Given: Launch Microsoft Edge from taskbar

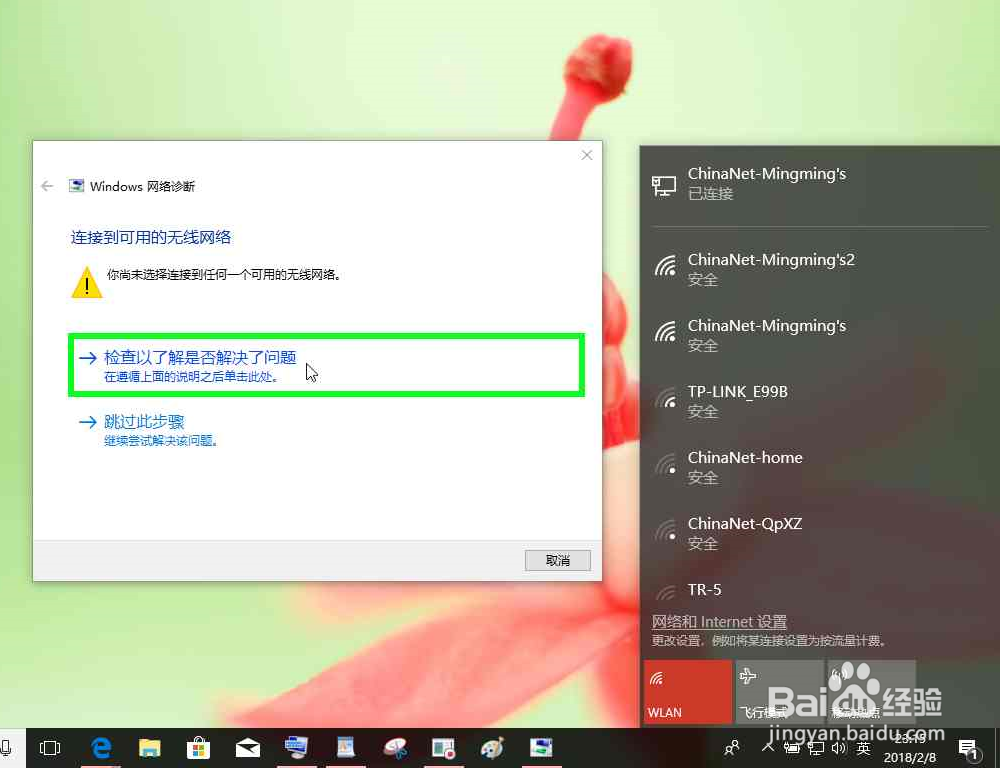Looking at the screenshot, I should point(101,748).
